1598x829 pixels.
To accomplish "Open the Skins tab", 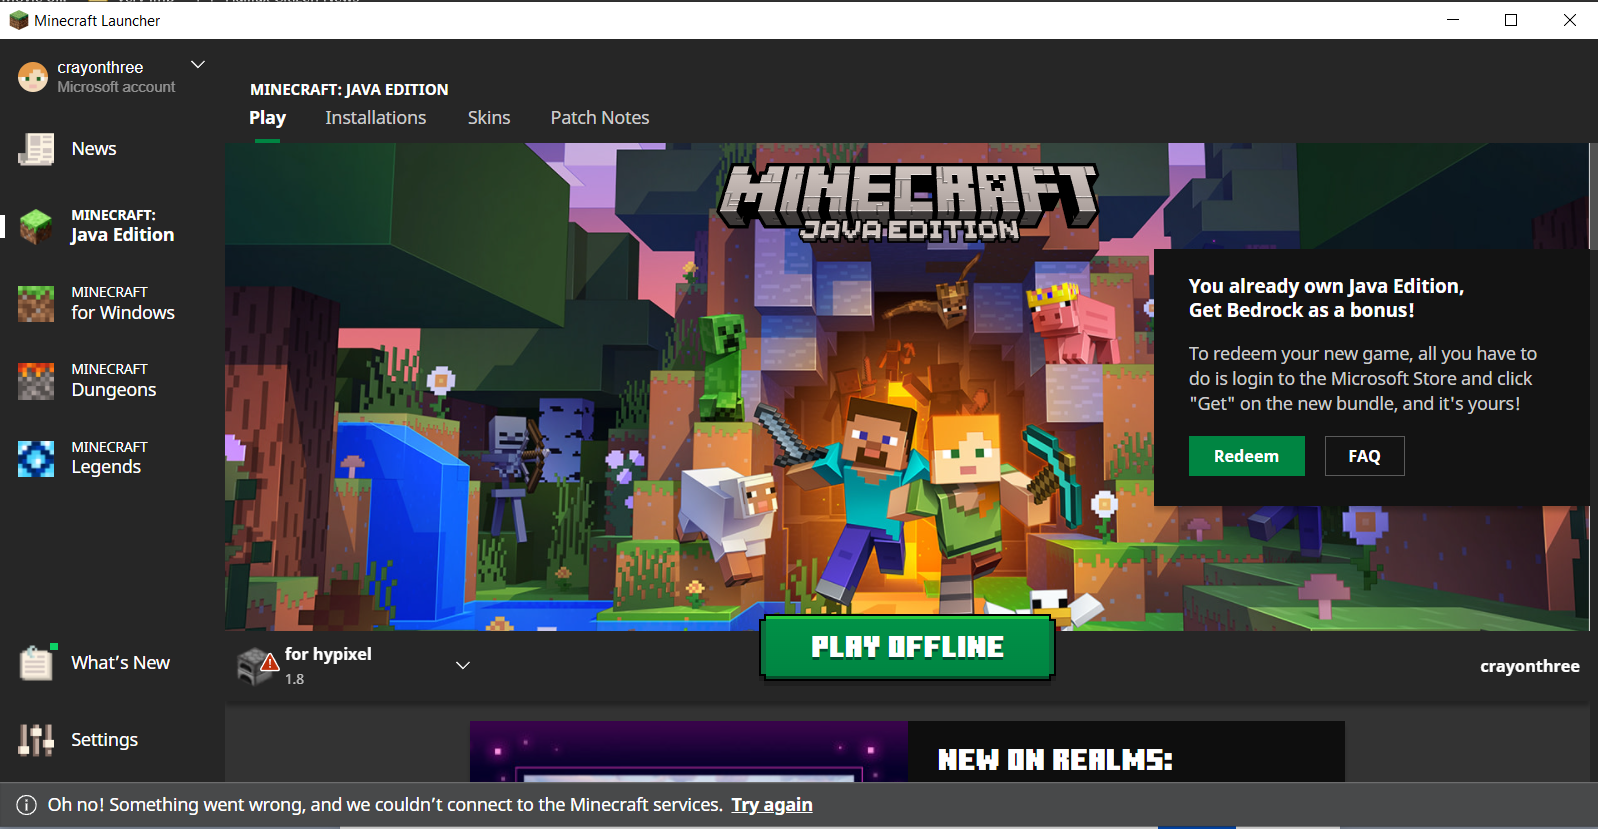I will point(489,118).
